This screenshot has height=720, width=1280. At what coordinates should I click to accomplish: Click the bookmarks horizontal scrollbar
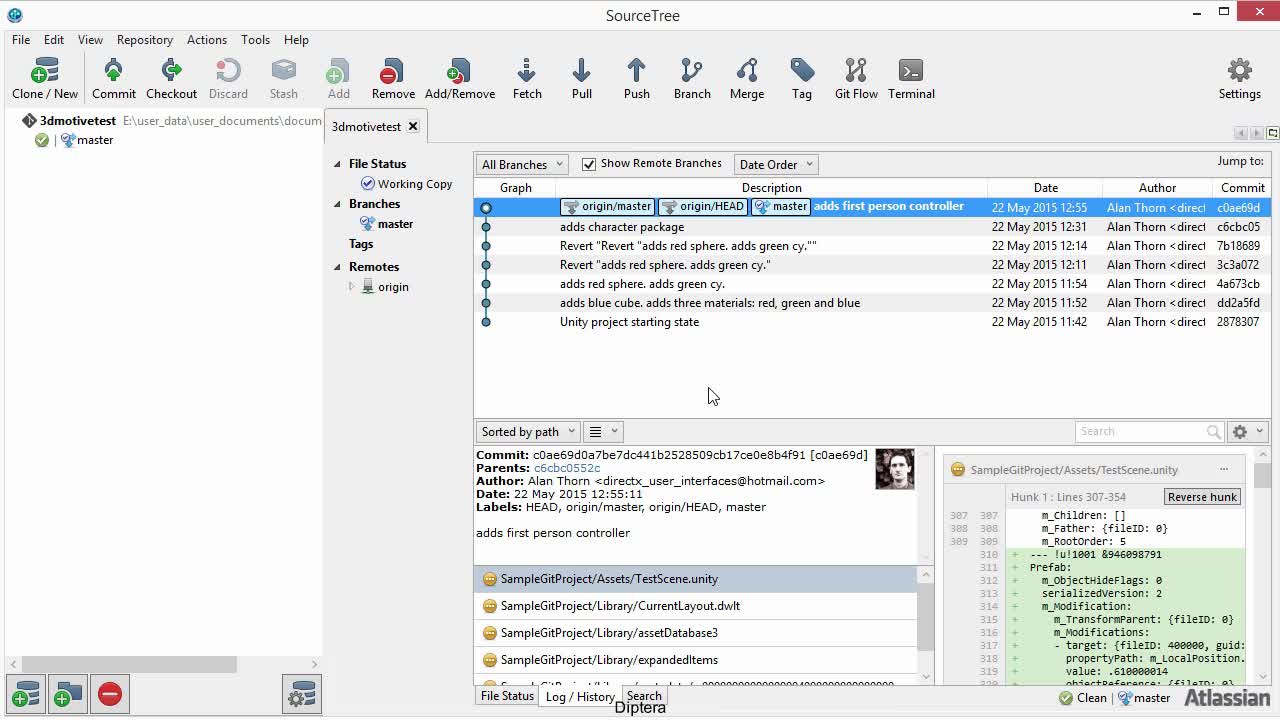(x=129, y=664)
